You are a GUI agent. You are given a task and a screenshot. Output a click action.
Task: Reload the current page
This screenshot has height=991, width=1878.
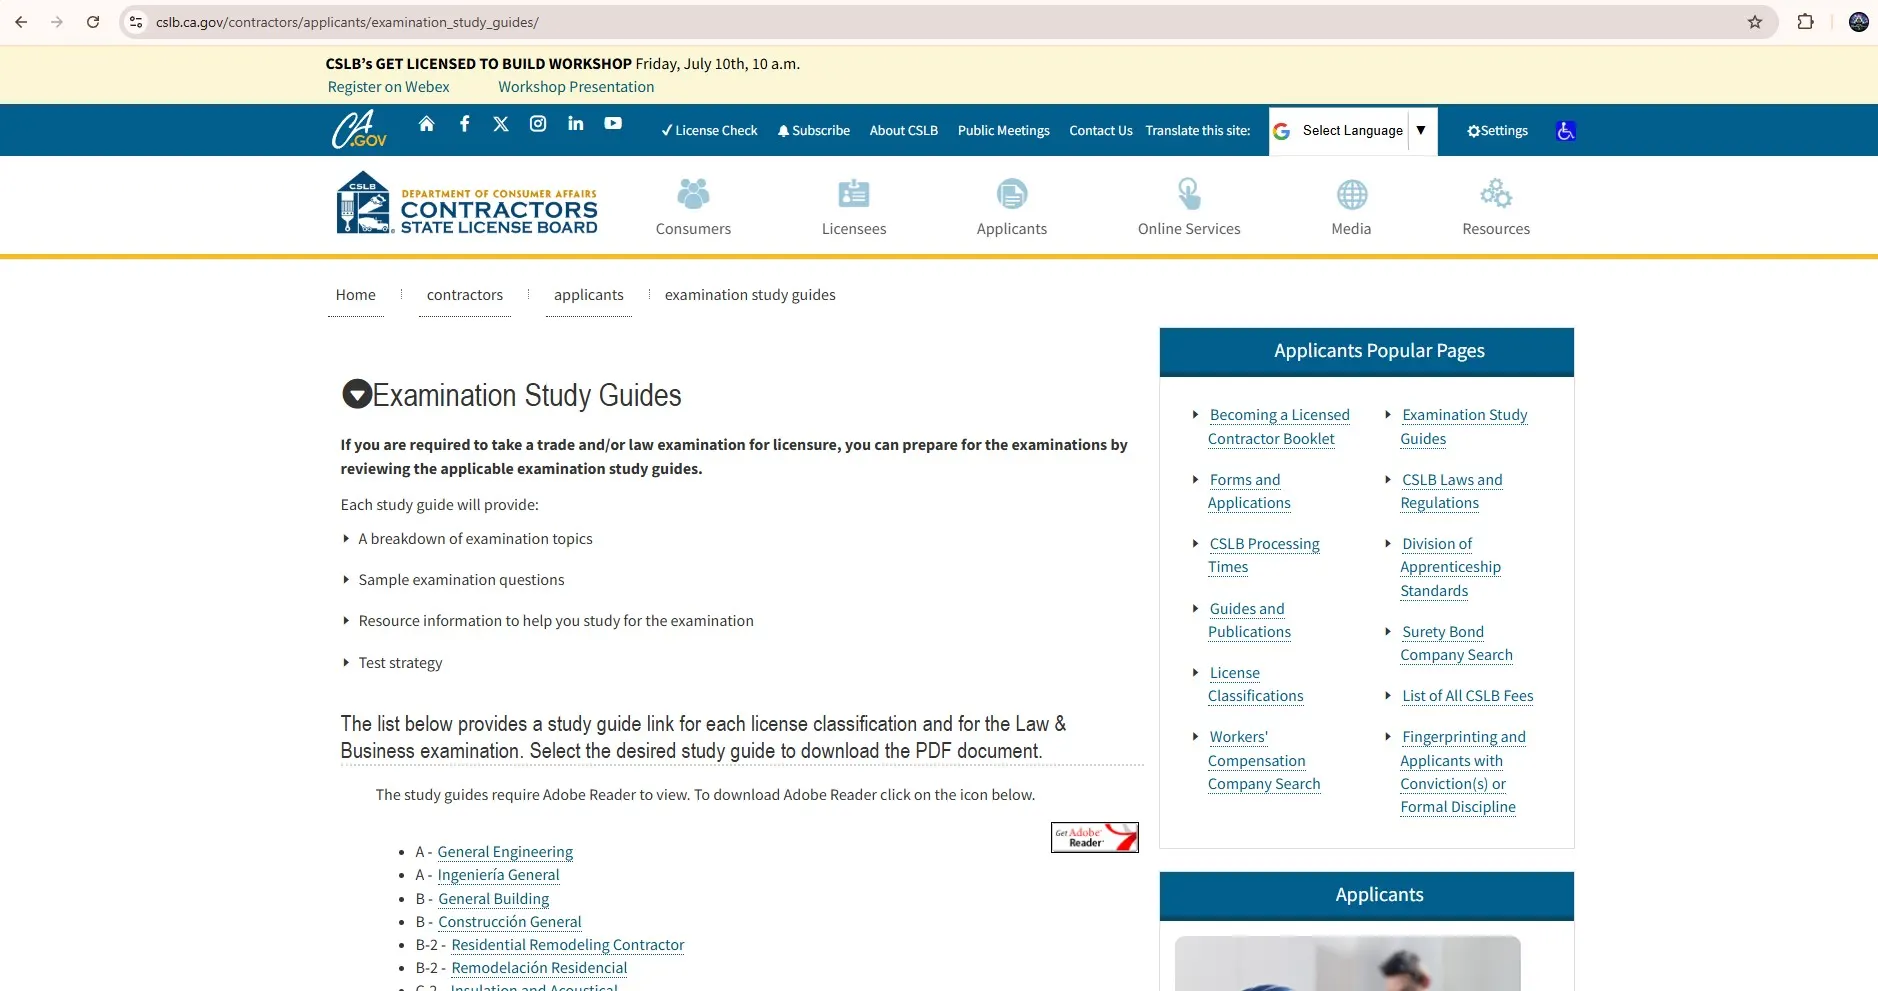(x=93, y=22)
